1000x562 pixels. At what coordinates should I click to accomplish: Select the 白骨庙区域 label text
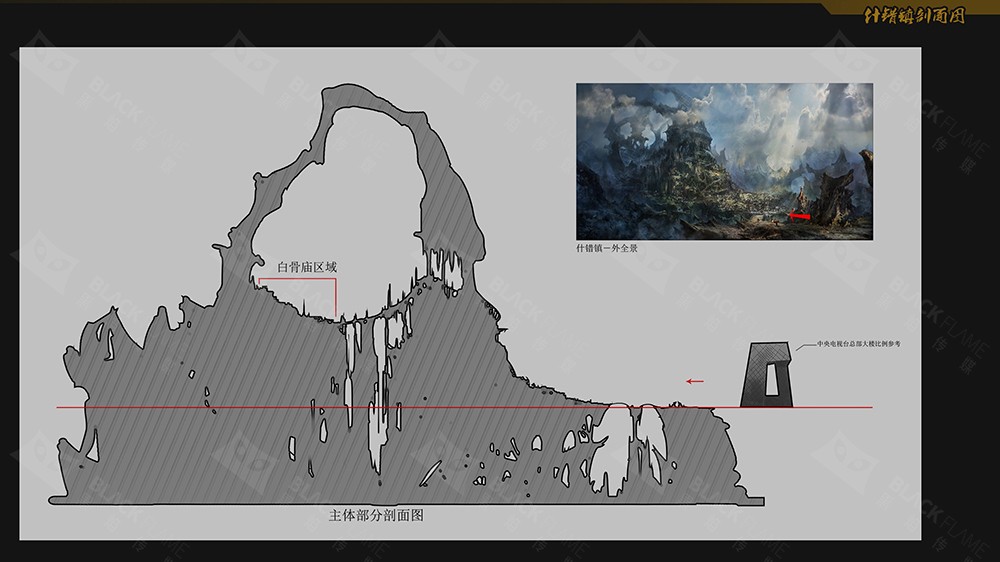coord(307,267)
